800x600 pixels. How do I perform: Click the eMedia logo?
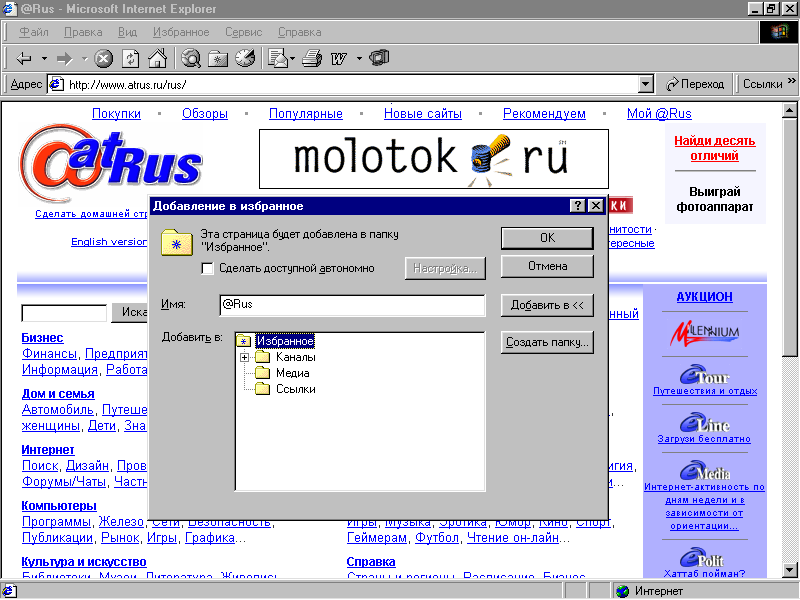point(704,470)
